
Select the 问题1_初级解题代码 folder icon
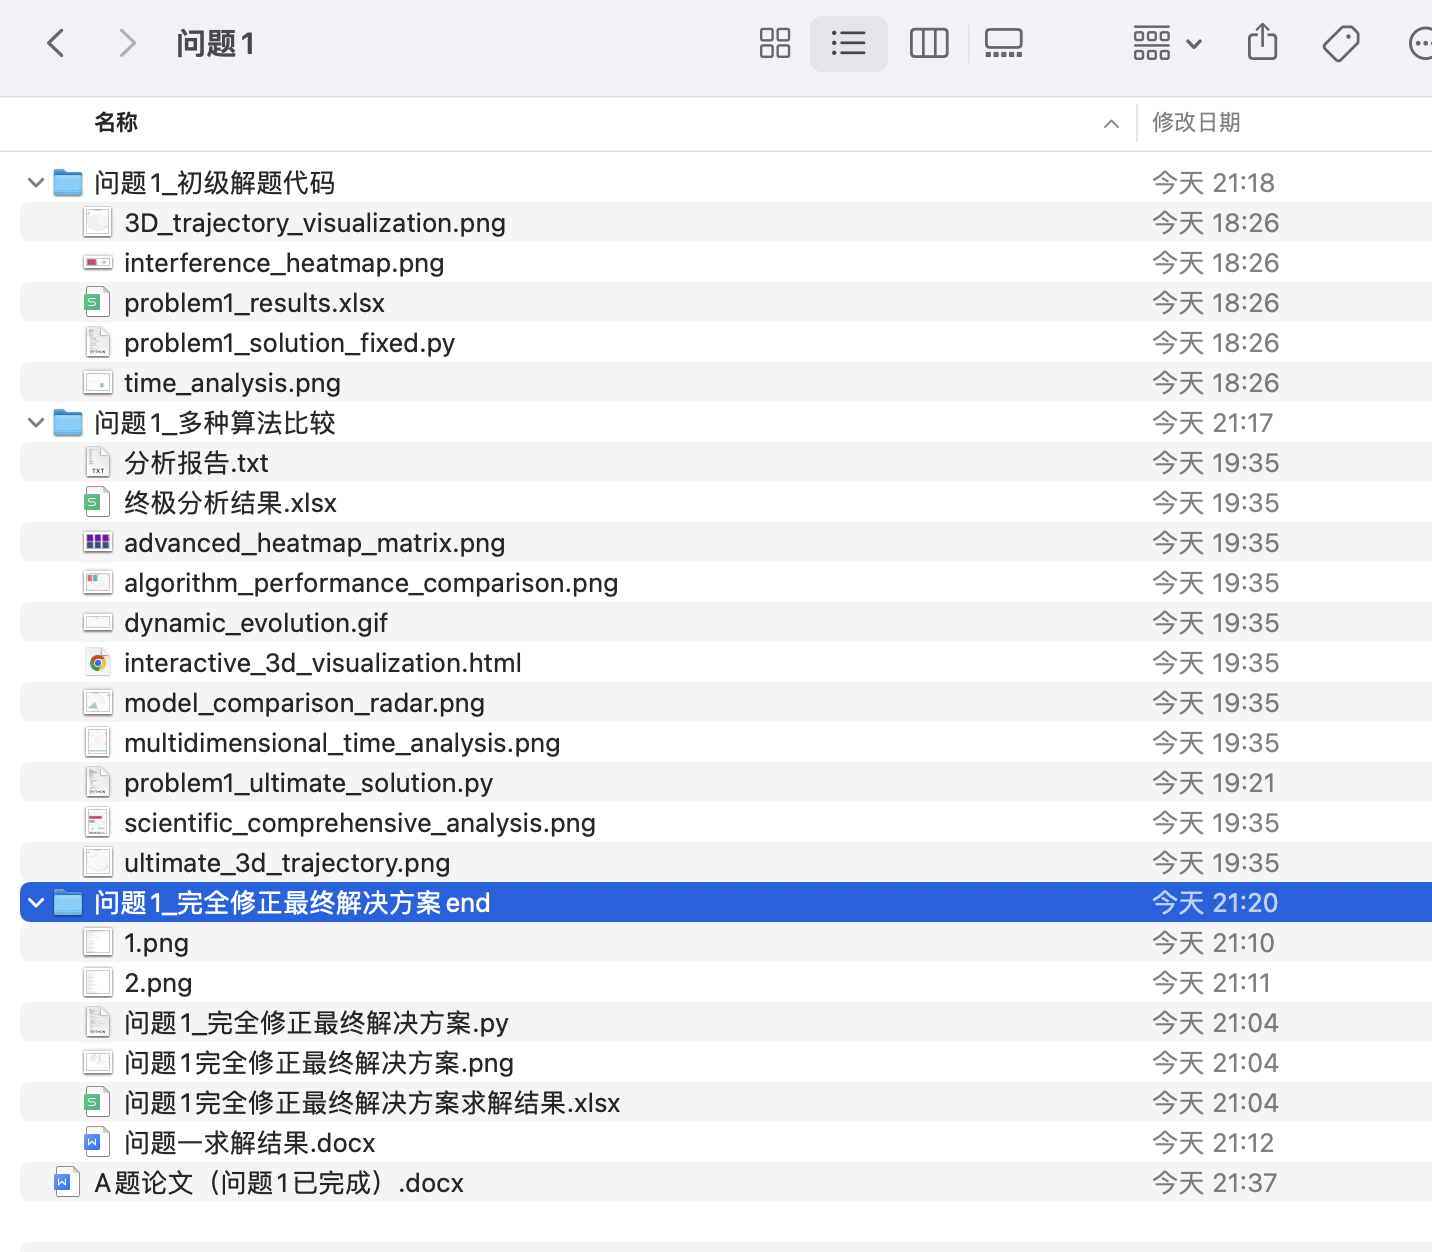(x=68, y=182)
